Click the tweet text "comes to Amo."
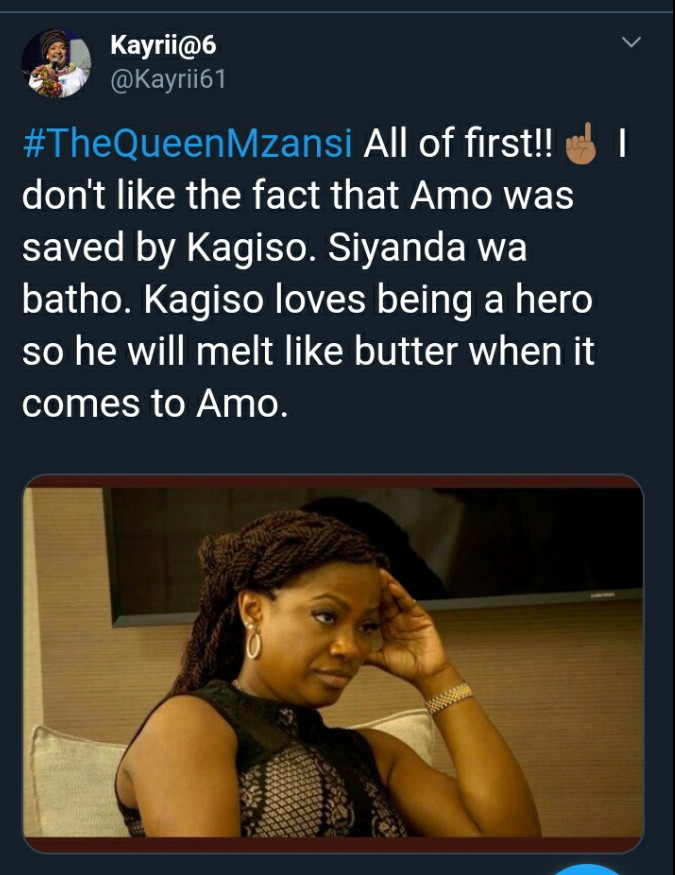This screenshot has height=875, width=675. tap(155, 404)
